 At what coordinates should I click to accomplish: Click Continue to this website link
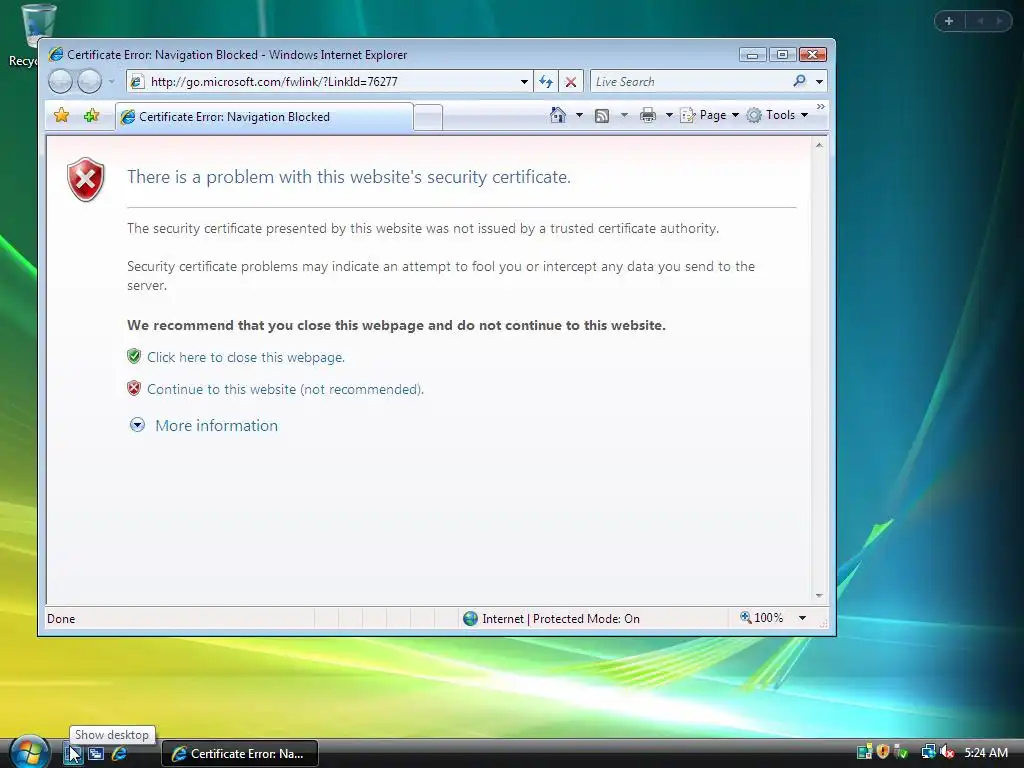(x=285, y=389)
